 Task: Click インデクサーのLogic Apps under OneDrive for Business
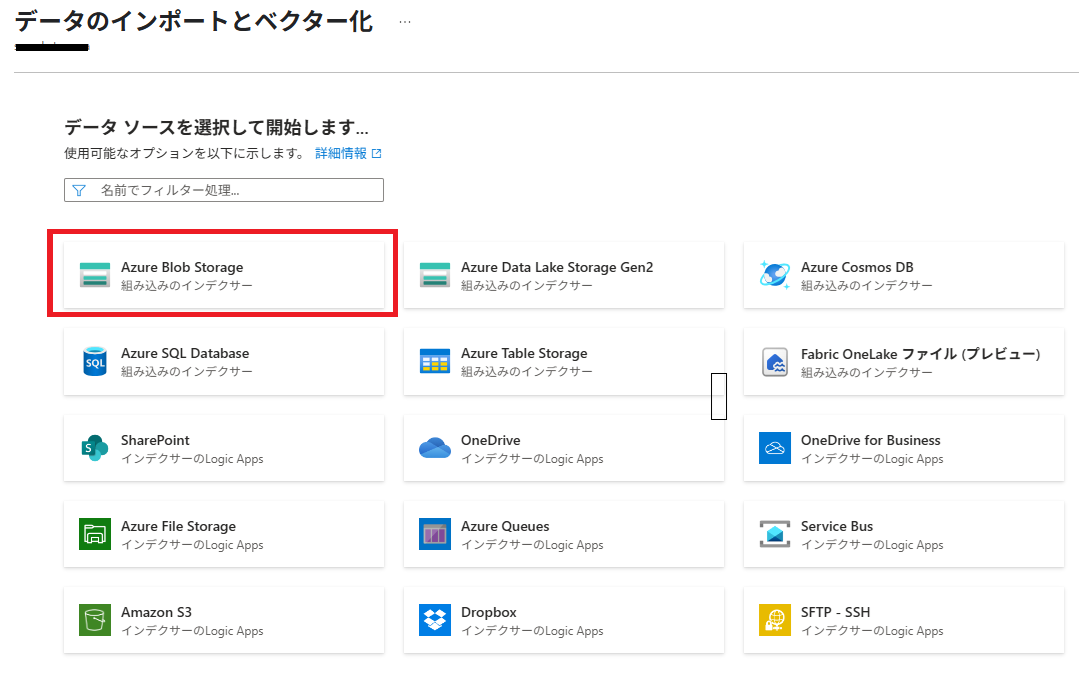click(x=872, y=459)
